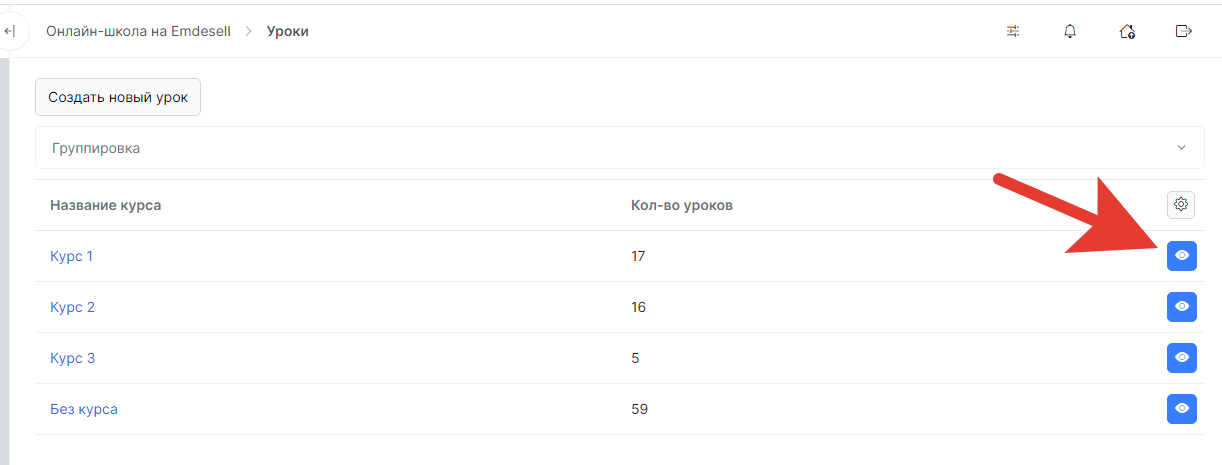View lessons of Курс 3 with eye button
This screenshot has width=1222, height=465.
tap(1182, 357)
